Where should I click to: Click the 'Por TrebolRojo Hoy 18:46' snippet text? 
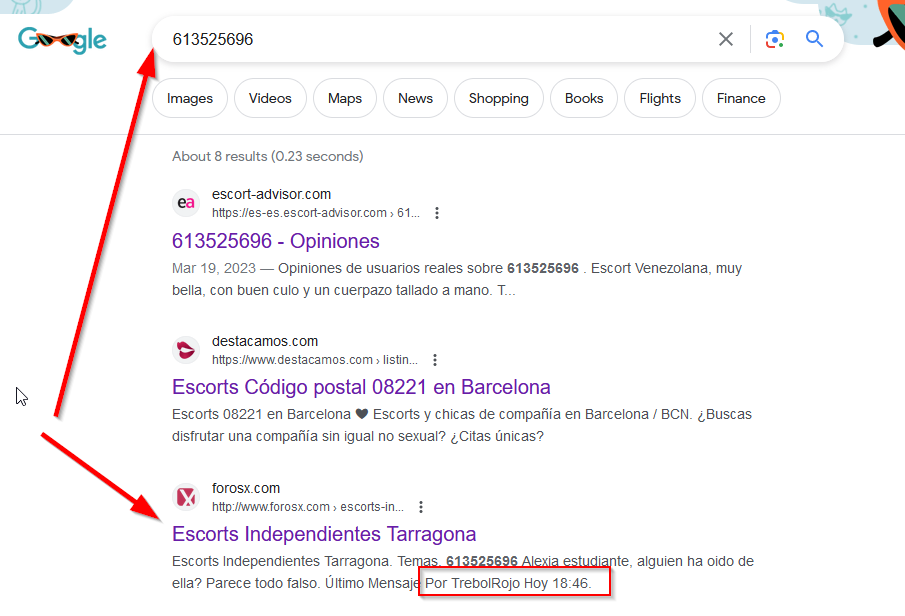pos(508,583)
